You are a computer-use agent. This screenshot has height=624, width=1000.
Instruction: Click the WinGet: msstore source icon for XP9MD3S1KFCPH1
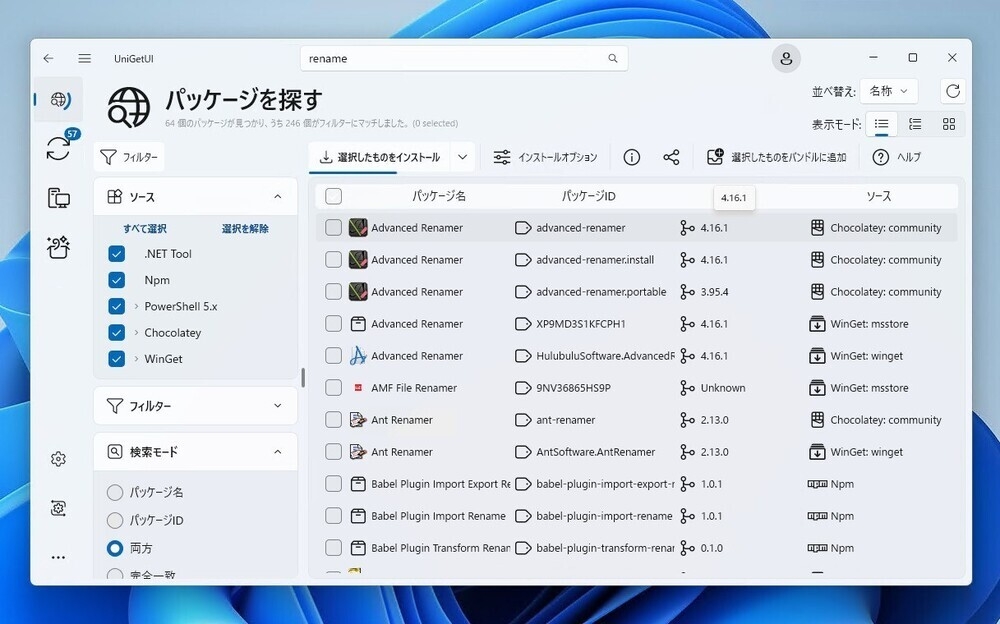(x=817, y=323)
